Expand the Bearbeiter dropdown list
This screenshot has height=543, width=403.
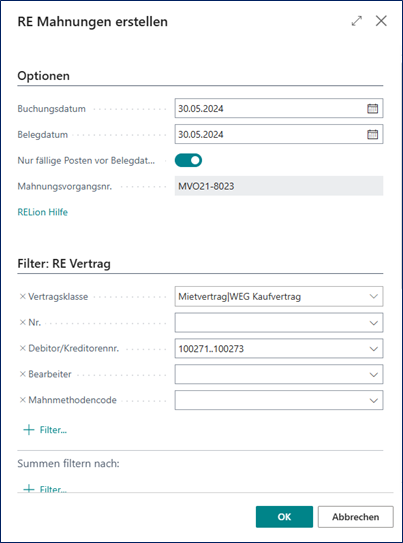[x=373, y=374]
